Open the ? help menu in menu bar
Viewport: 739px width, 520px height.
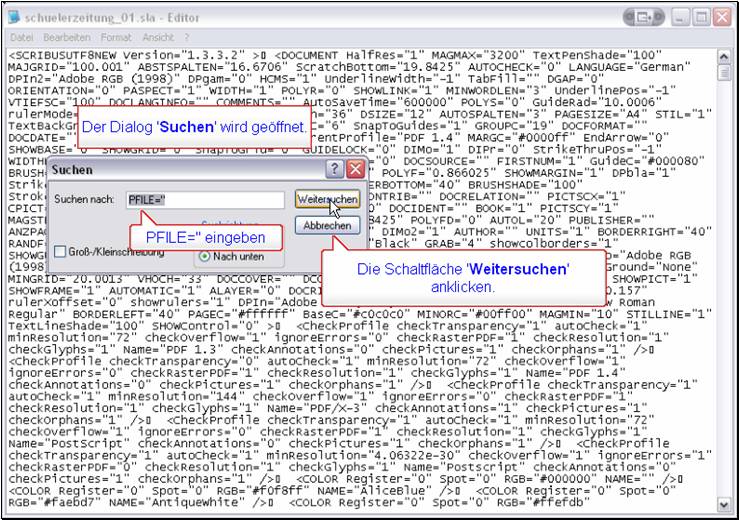pos(186,37)
